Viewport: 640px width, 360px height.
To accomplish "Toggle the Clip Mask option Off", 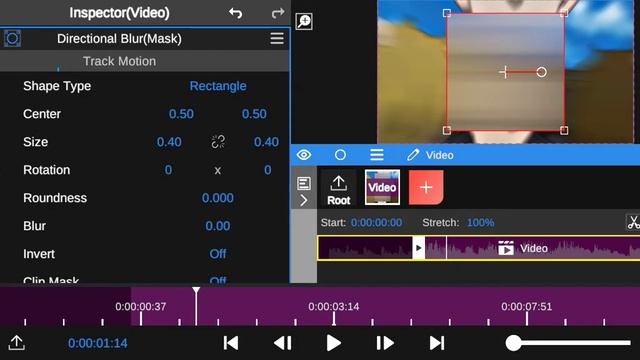I will (x=218, y=280).
